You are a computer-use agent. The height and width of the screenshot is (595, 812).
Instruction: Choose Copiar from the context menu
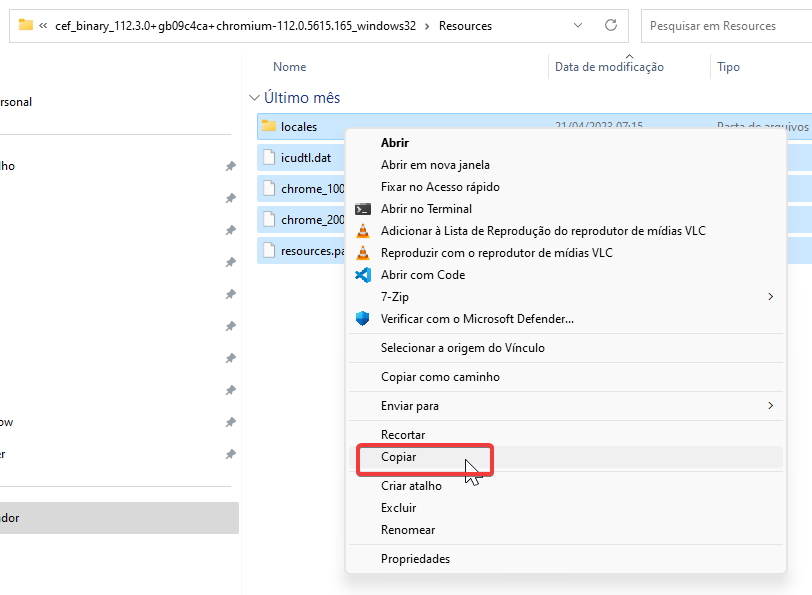(x=398, y=457)
